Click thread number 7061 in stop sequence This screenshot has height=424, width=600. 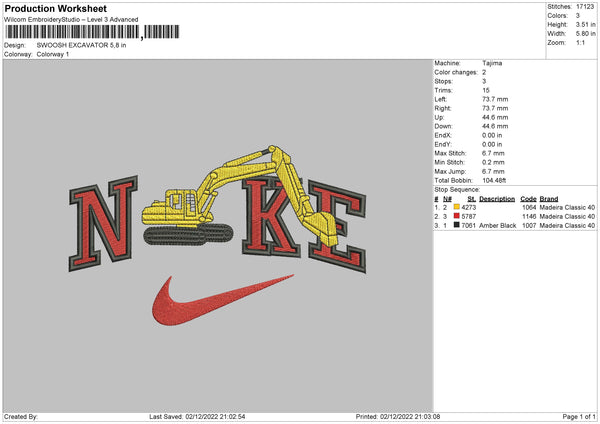pos(469,225)
